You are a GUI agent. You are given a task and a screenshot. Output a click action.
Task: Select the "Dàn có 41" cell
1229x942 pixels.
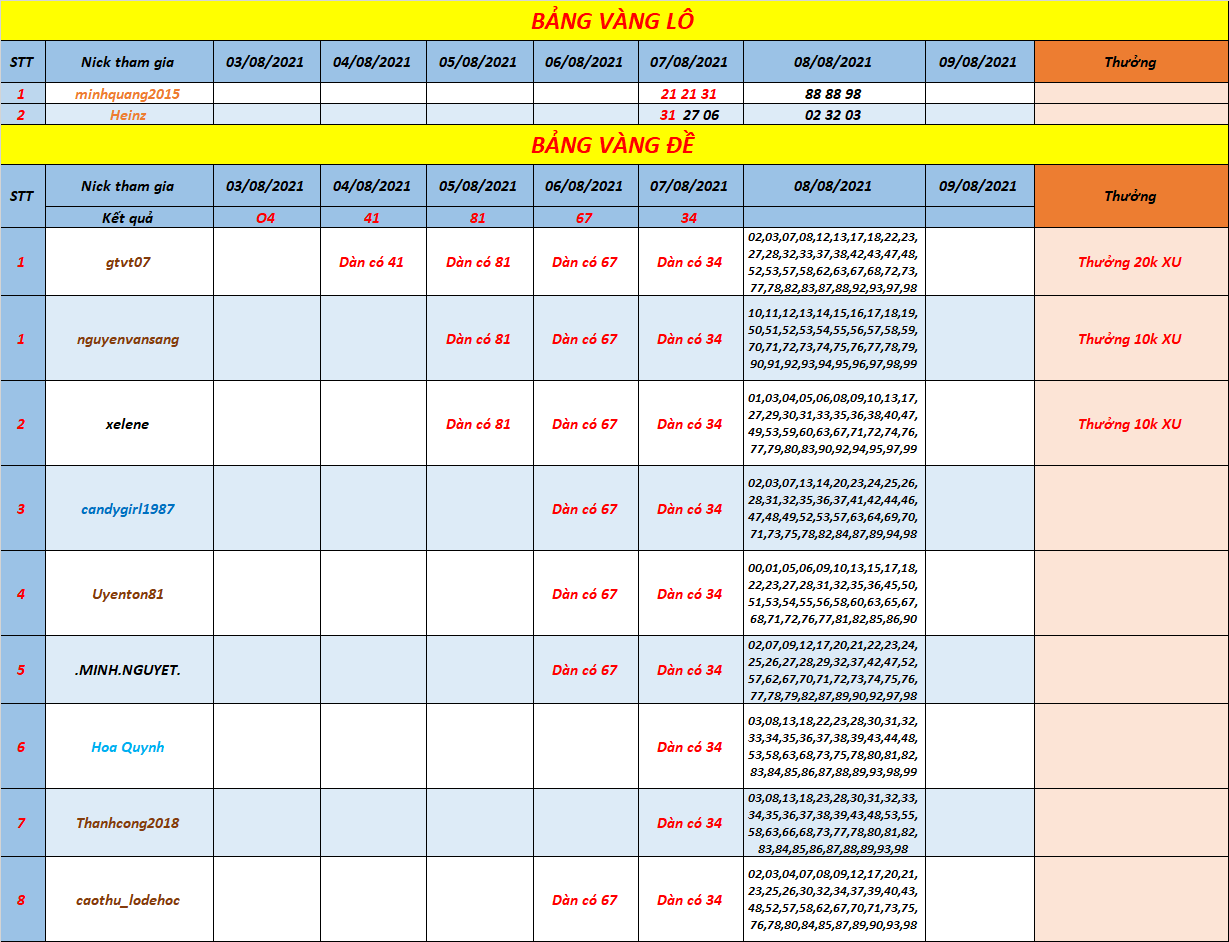click(372, 262)
